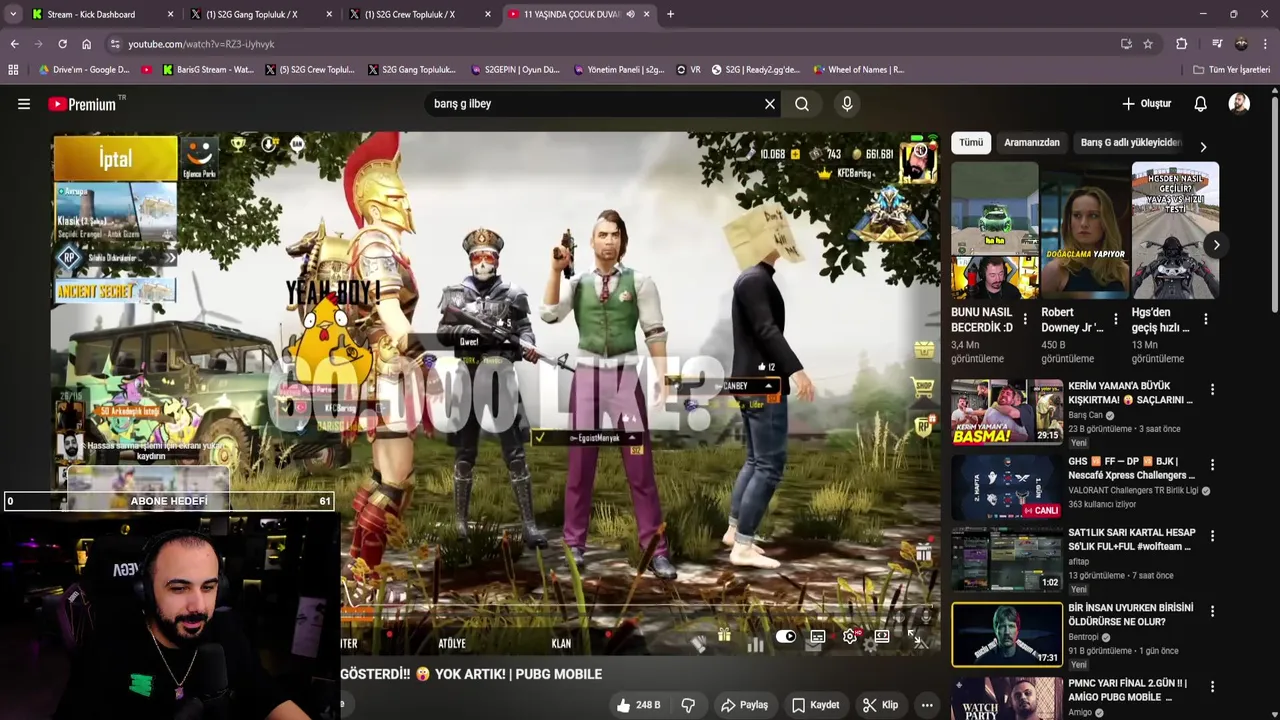The height and width of the screenshot is (720, 1280).
Task: Open Tüm Yer İşaretleri bookmarks folder
Action: pyautogui.click(x=1231, y=70)
